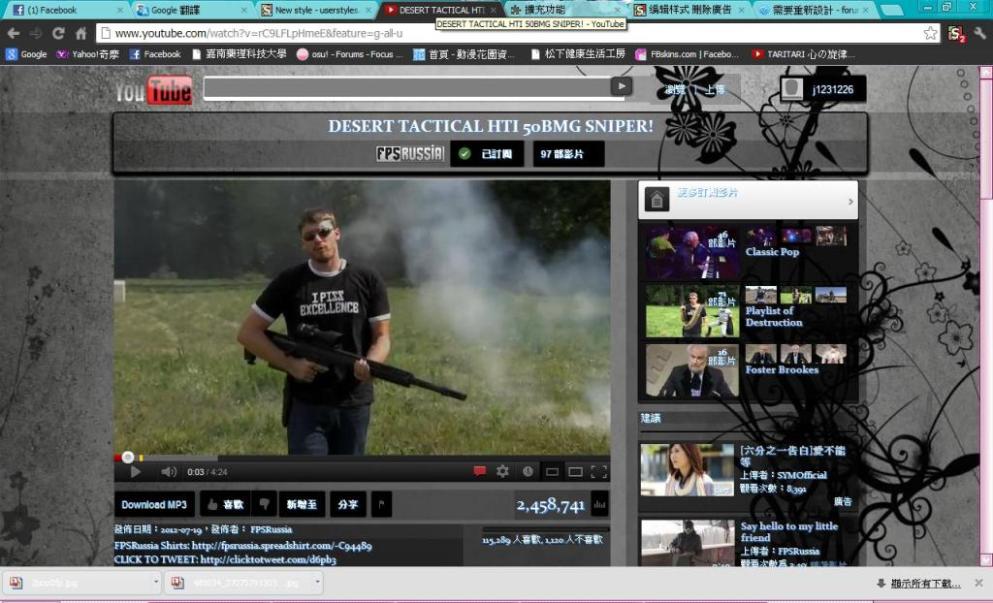The height and width of the screenshot is (603, 993).
Task: Flag the video with the flag icon
Action: pyautogui.click(x=381, y=505)
